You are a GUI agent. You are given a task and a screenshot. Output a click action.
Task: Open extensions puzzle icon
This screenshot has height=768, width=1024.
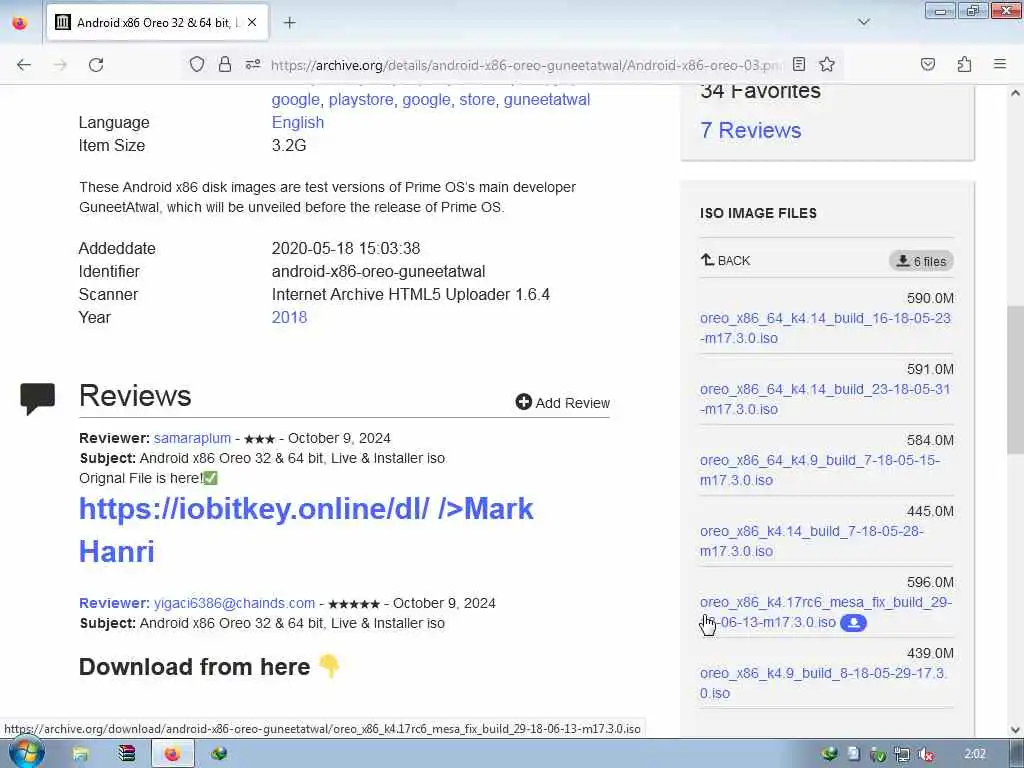(964, 64)
